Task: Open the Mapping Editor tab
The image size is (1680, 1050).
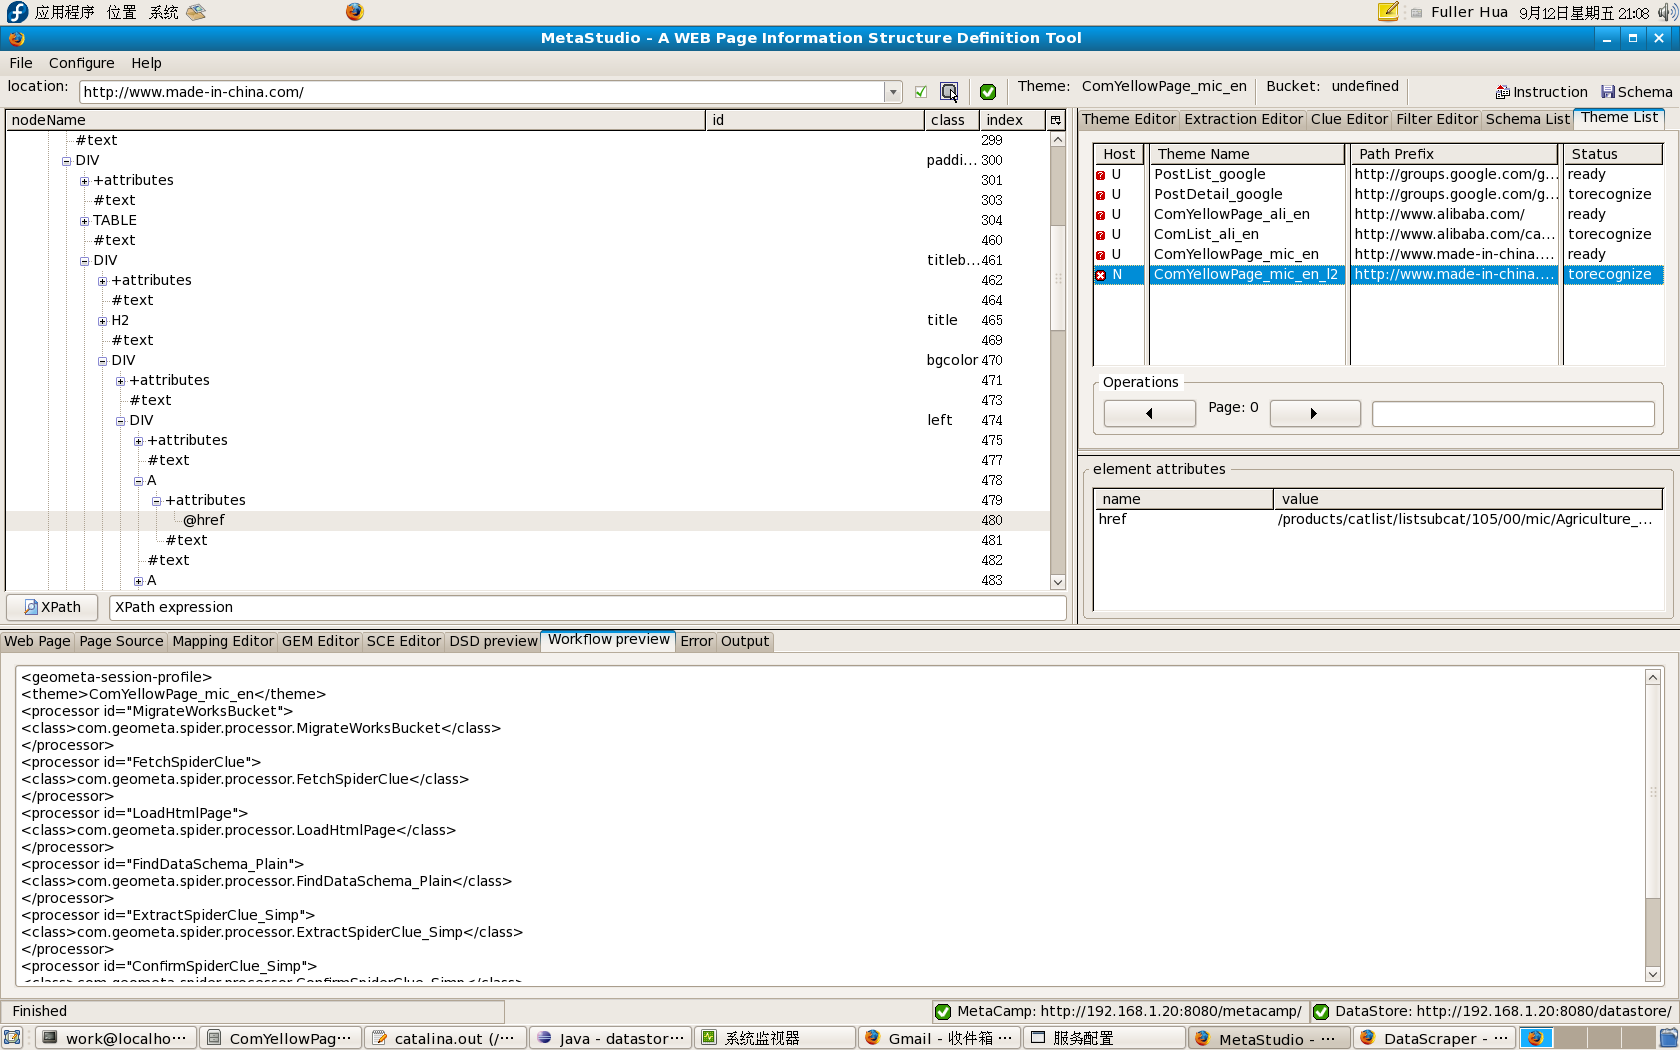Action: [223, 641]
